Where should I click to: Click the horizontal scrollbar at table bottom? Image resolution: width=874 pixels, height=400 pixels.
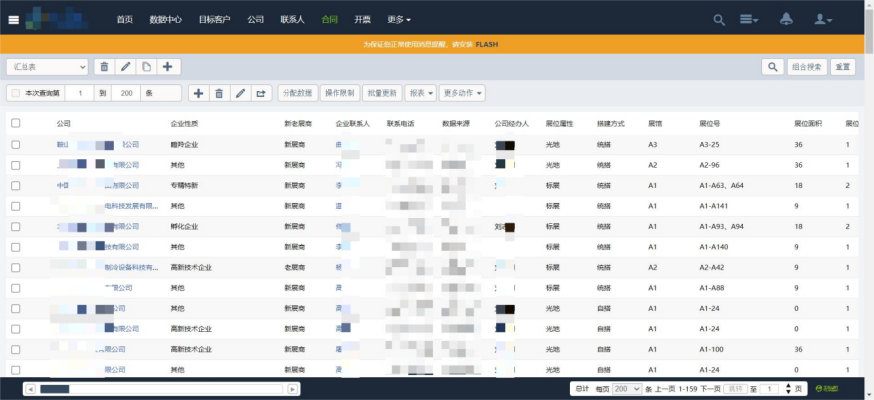click(x=161, y=388)
